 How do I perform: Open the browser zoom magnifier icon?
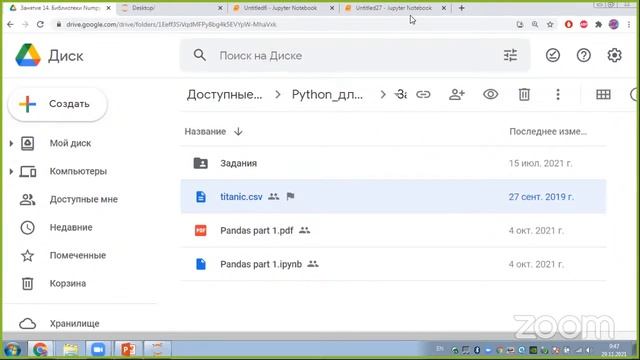tap(535, 24)
